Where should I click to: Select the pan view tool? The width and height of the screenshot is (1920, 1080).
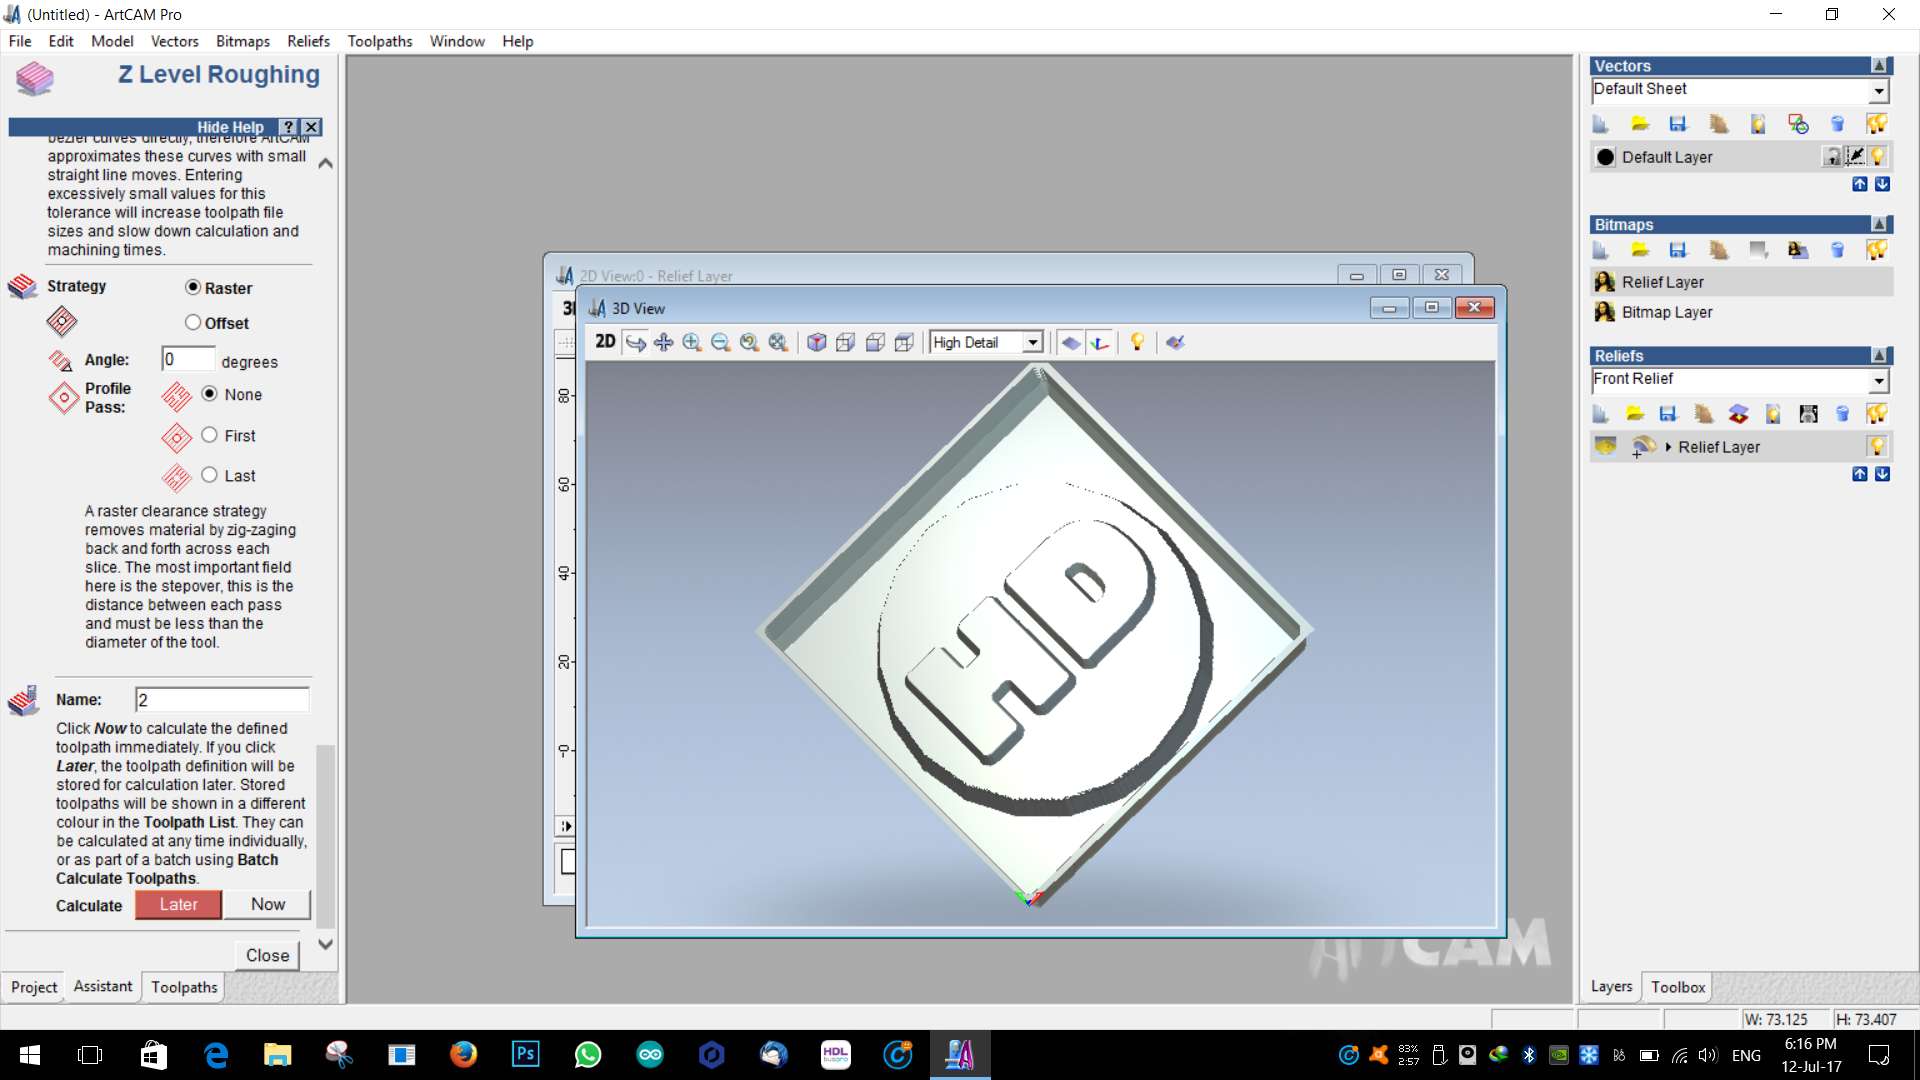[663, 342]
